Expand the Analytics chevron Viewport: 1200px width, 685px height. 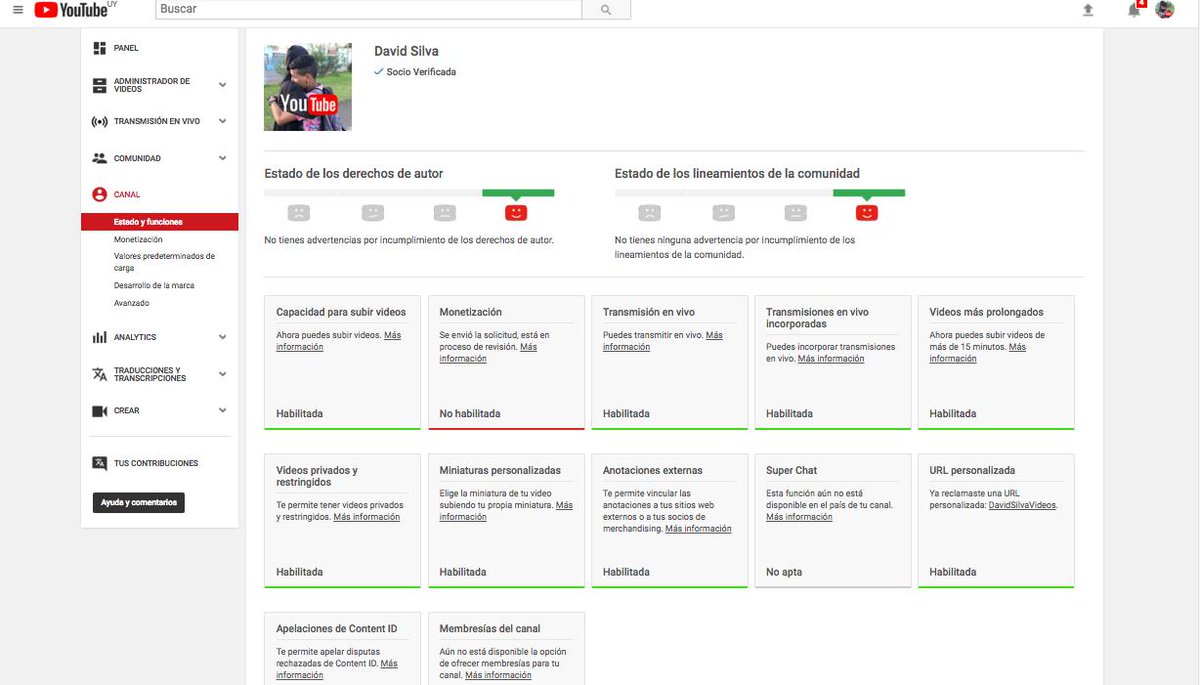[222, 337]
